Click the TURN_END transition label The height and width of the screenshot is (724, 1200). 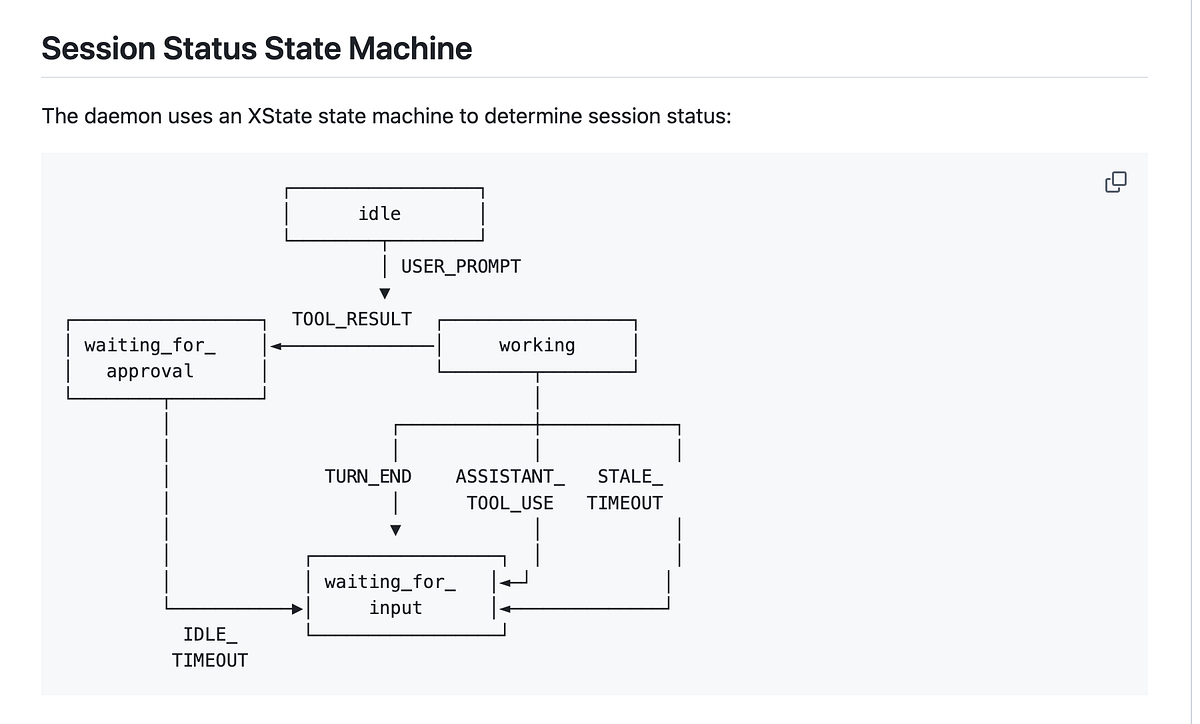tap(368, 477)
